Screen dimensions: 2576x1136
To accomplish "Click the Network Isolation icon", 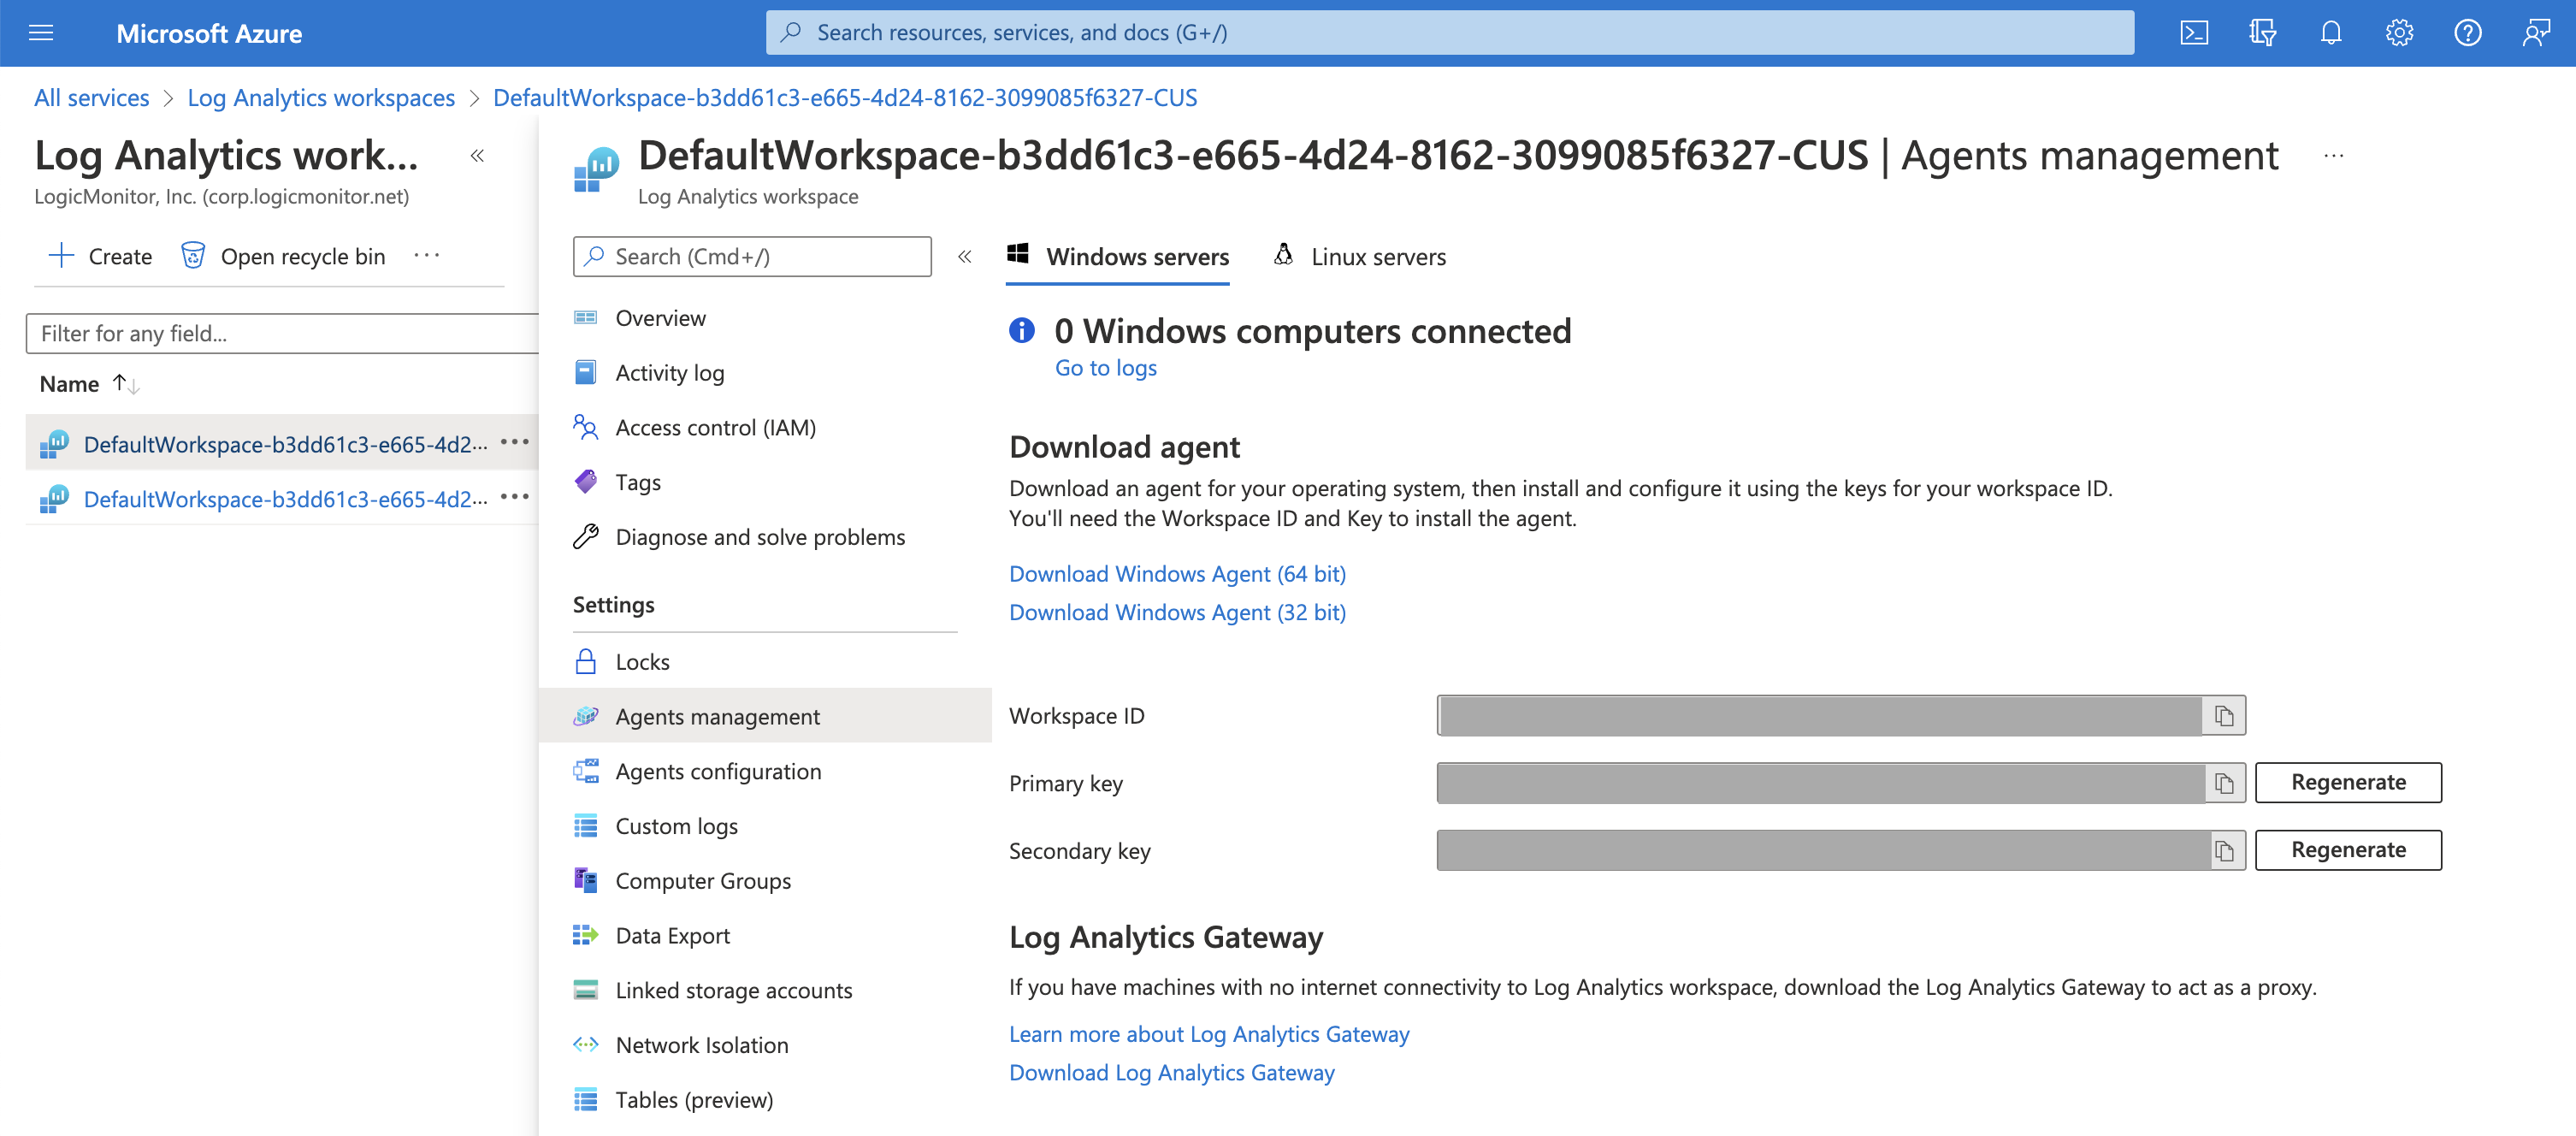I will click(586, 1045).
